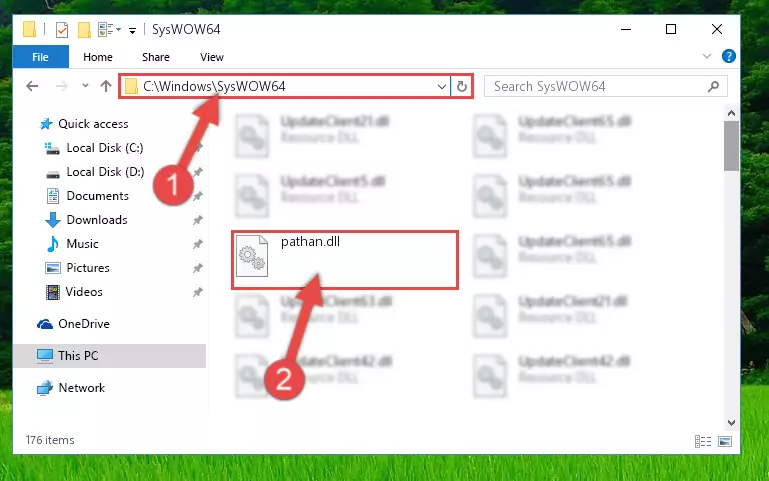Select the pathan.dll file name

coord(310,242)
